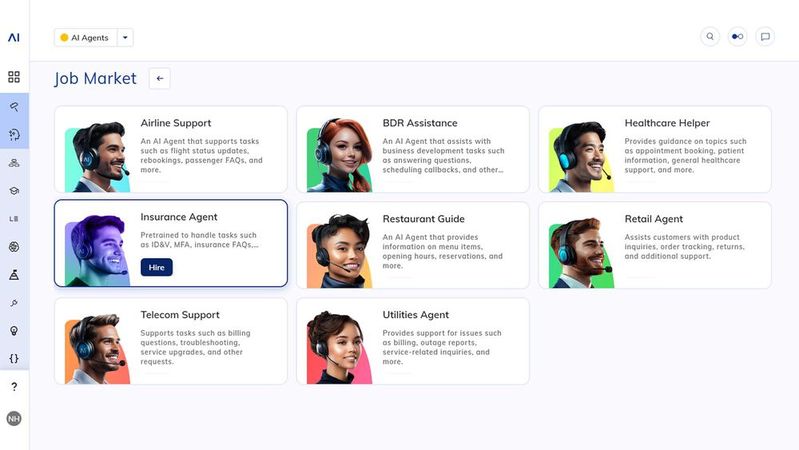799x450 pixels.
Task: Click the Insurance Agent description text
Action: point(200,240)
